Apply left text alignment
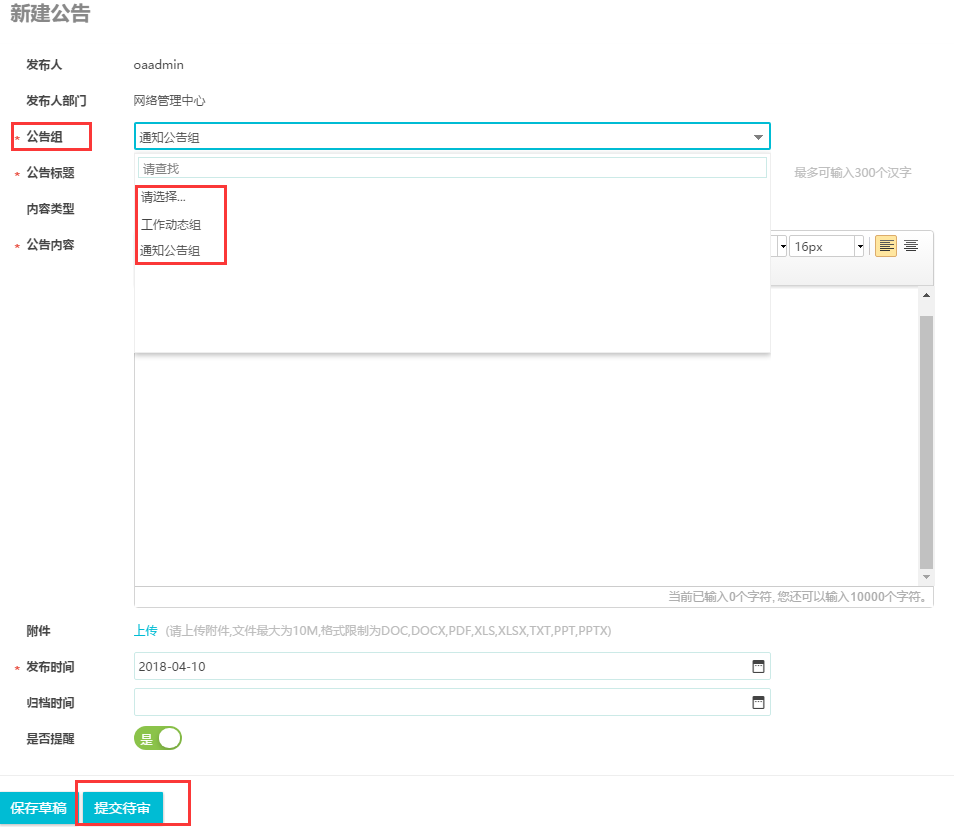 pyautogui.click(x=886, y=246)
